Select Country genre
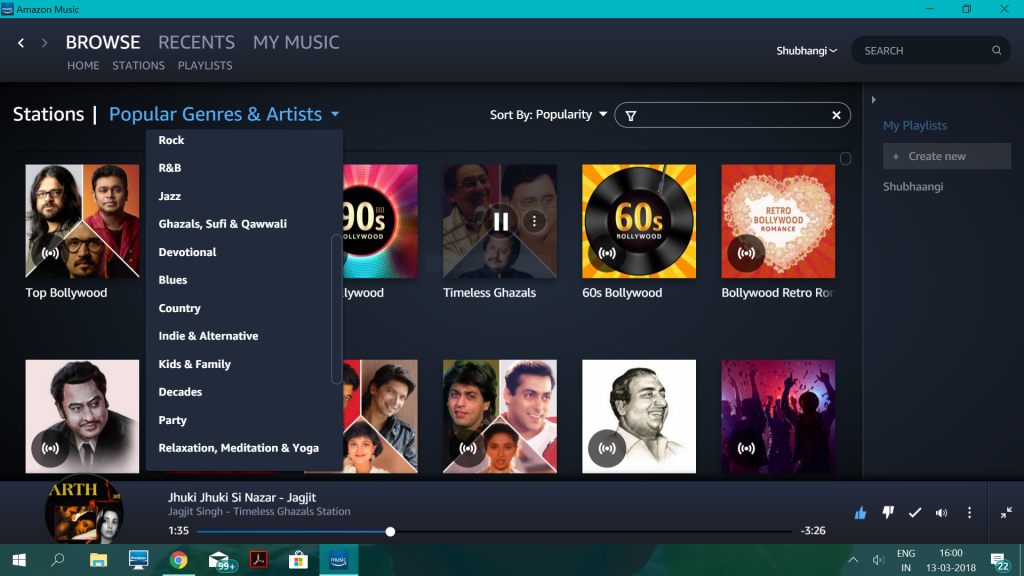 (x=180, y=308)
